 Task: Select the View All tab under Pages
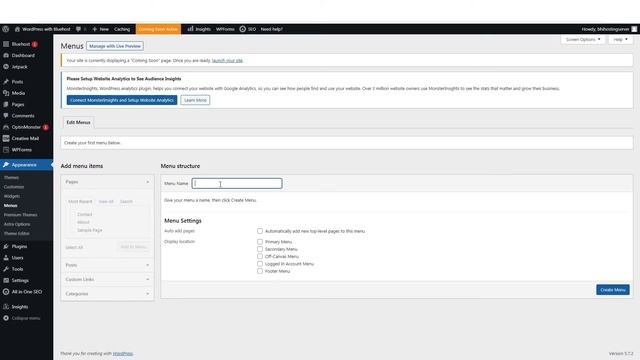(106, 202)
